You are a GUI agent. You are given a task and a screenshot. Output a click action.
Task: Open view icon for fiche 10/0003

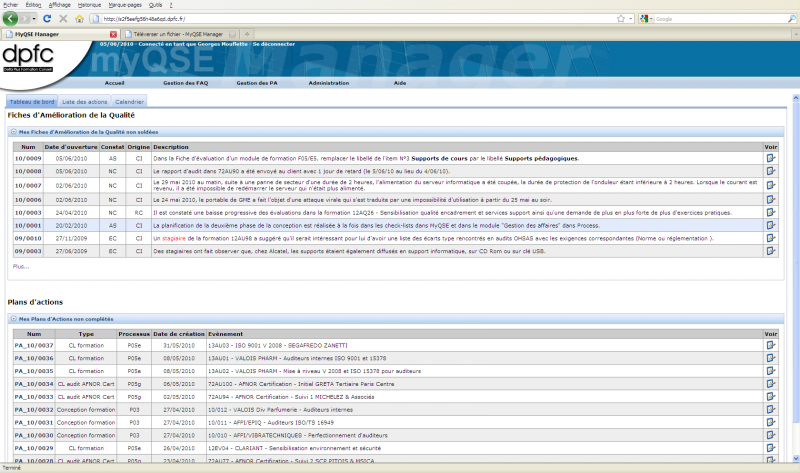770,212
